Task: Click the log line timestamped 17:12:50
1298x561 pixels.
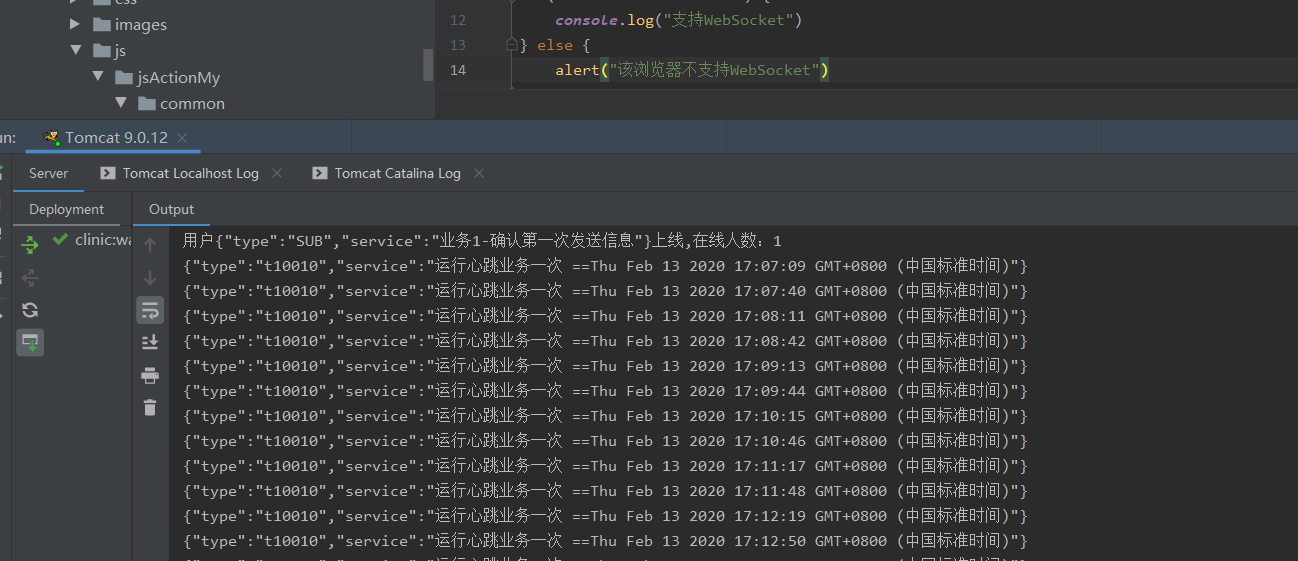Action: tap(605, 541)
